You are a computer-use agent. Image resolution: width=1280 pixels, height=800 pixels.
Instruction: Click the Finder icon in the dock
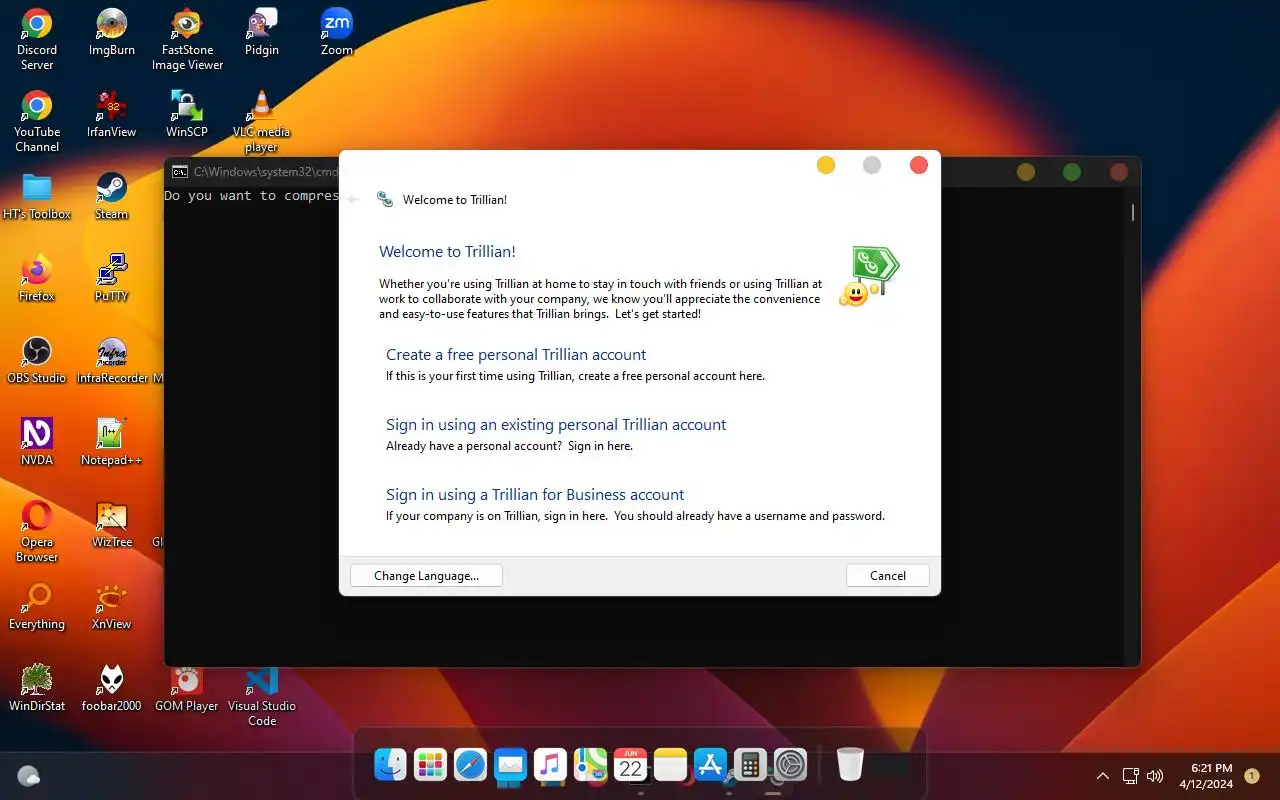(x=390, y=765)
